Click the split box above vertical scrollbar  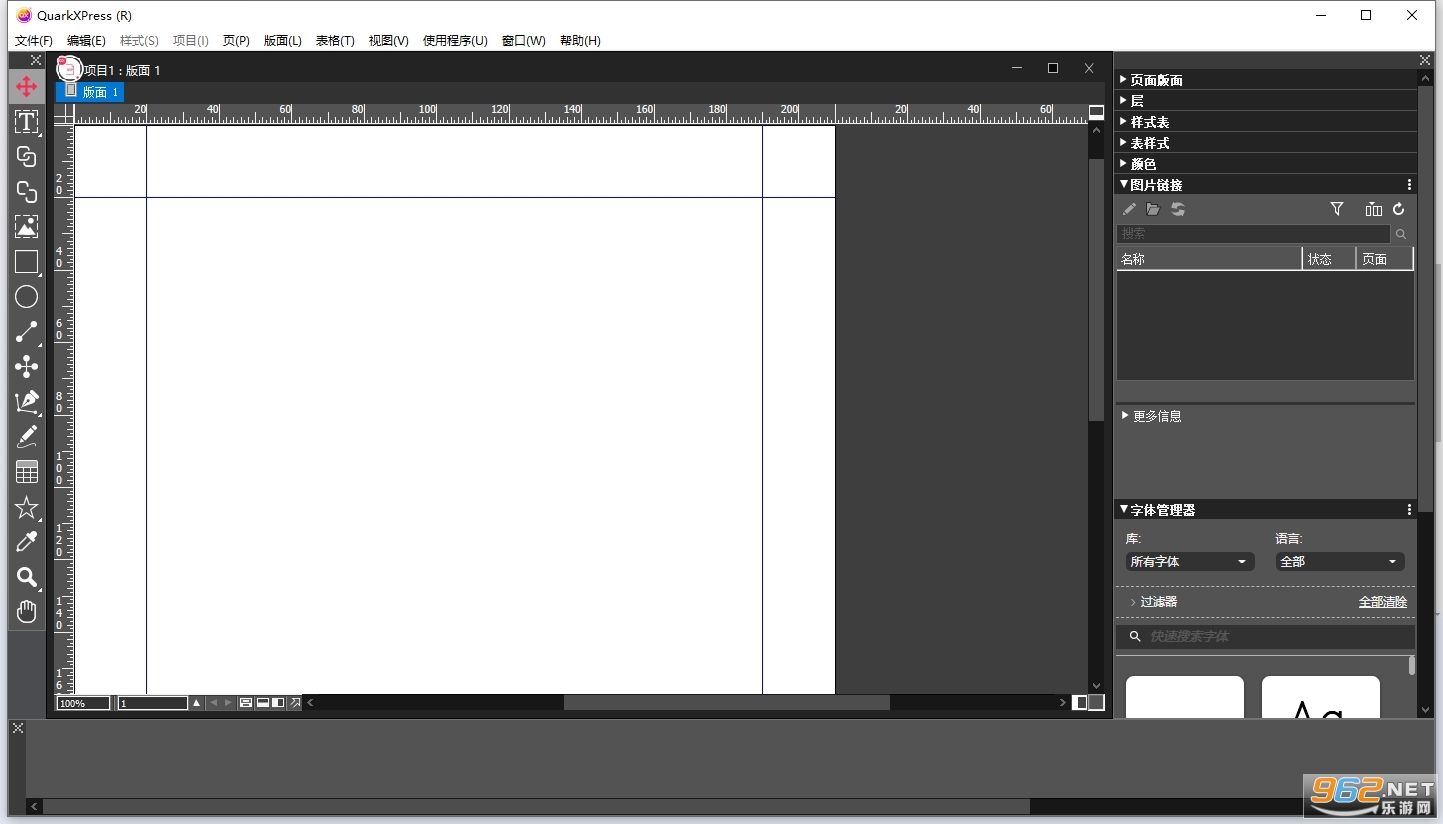pos(1096,112)
